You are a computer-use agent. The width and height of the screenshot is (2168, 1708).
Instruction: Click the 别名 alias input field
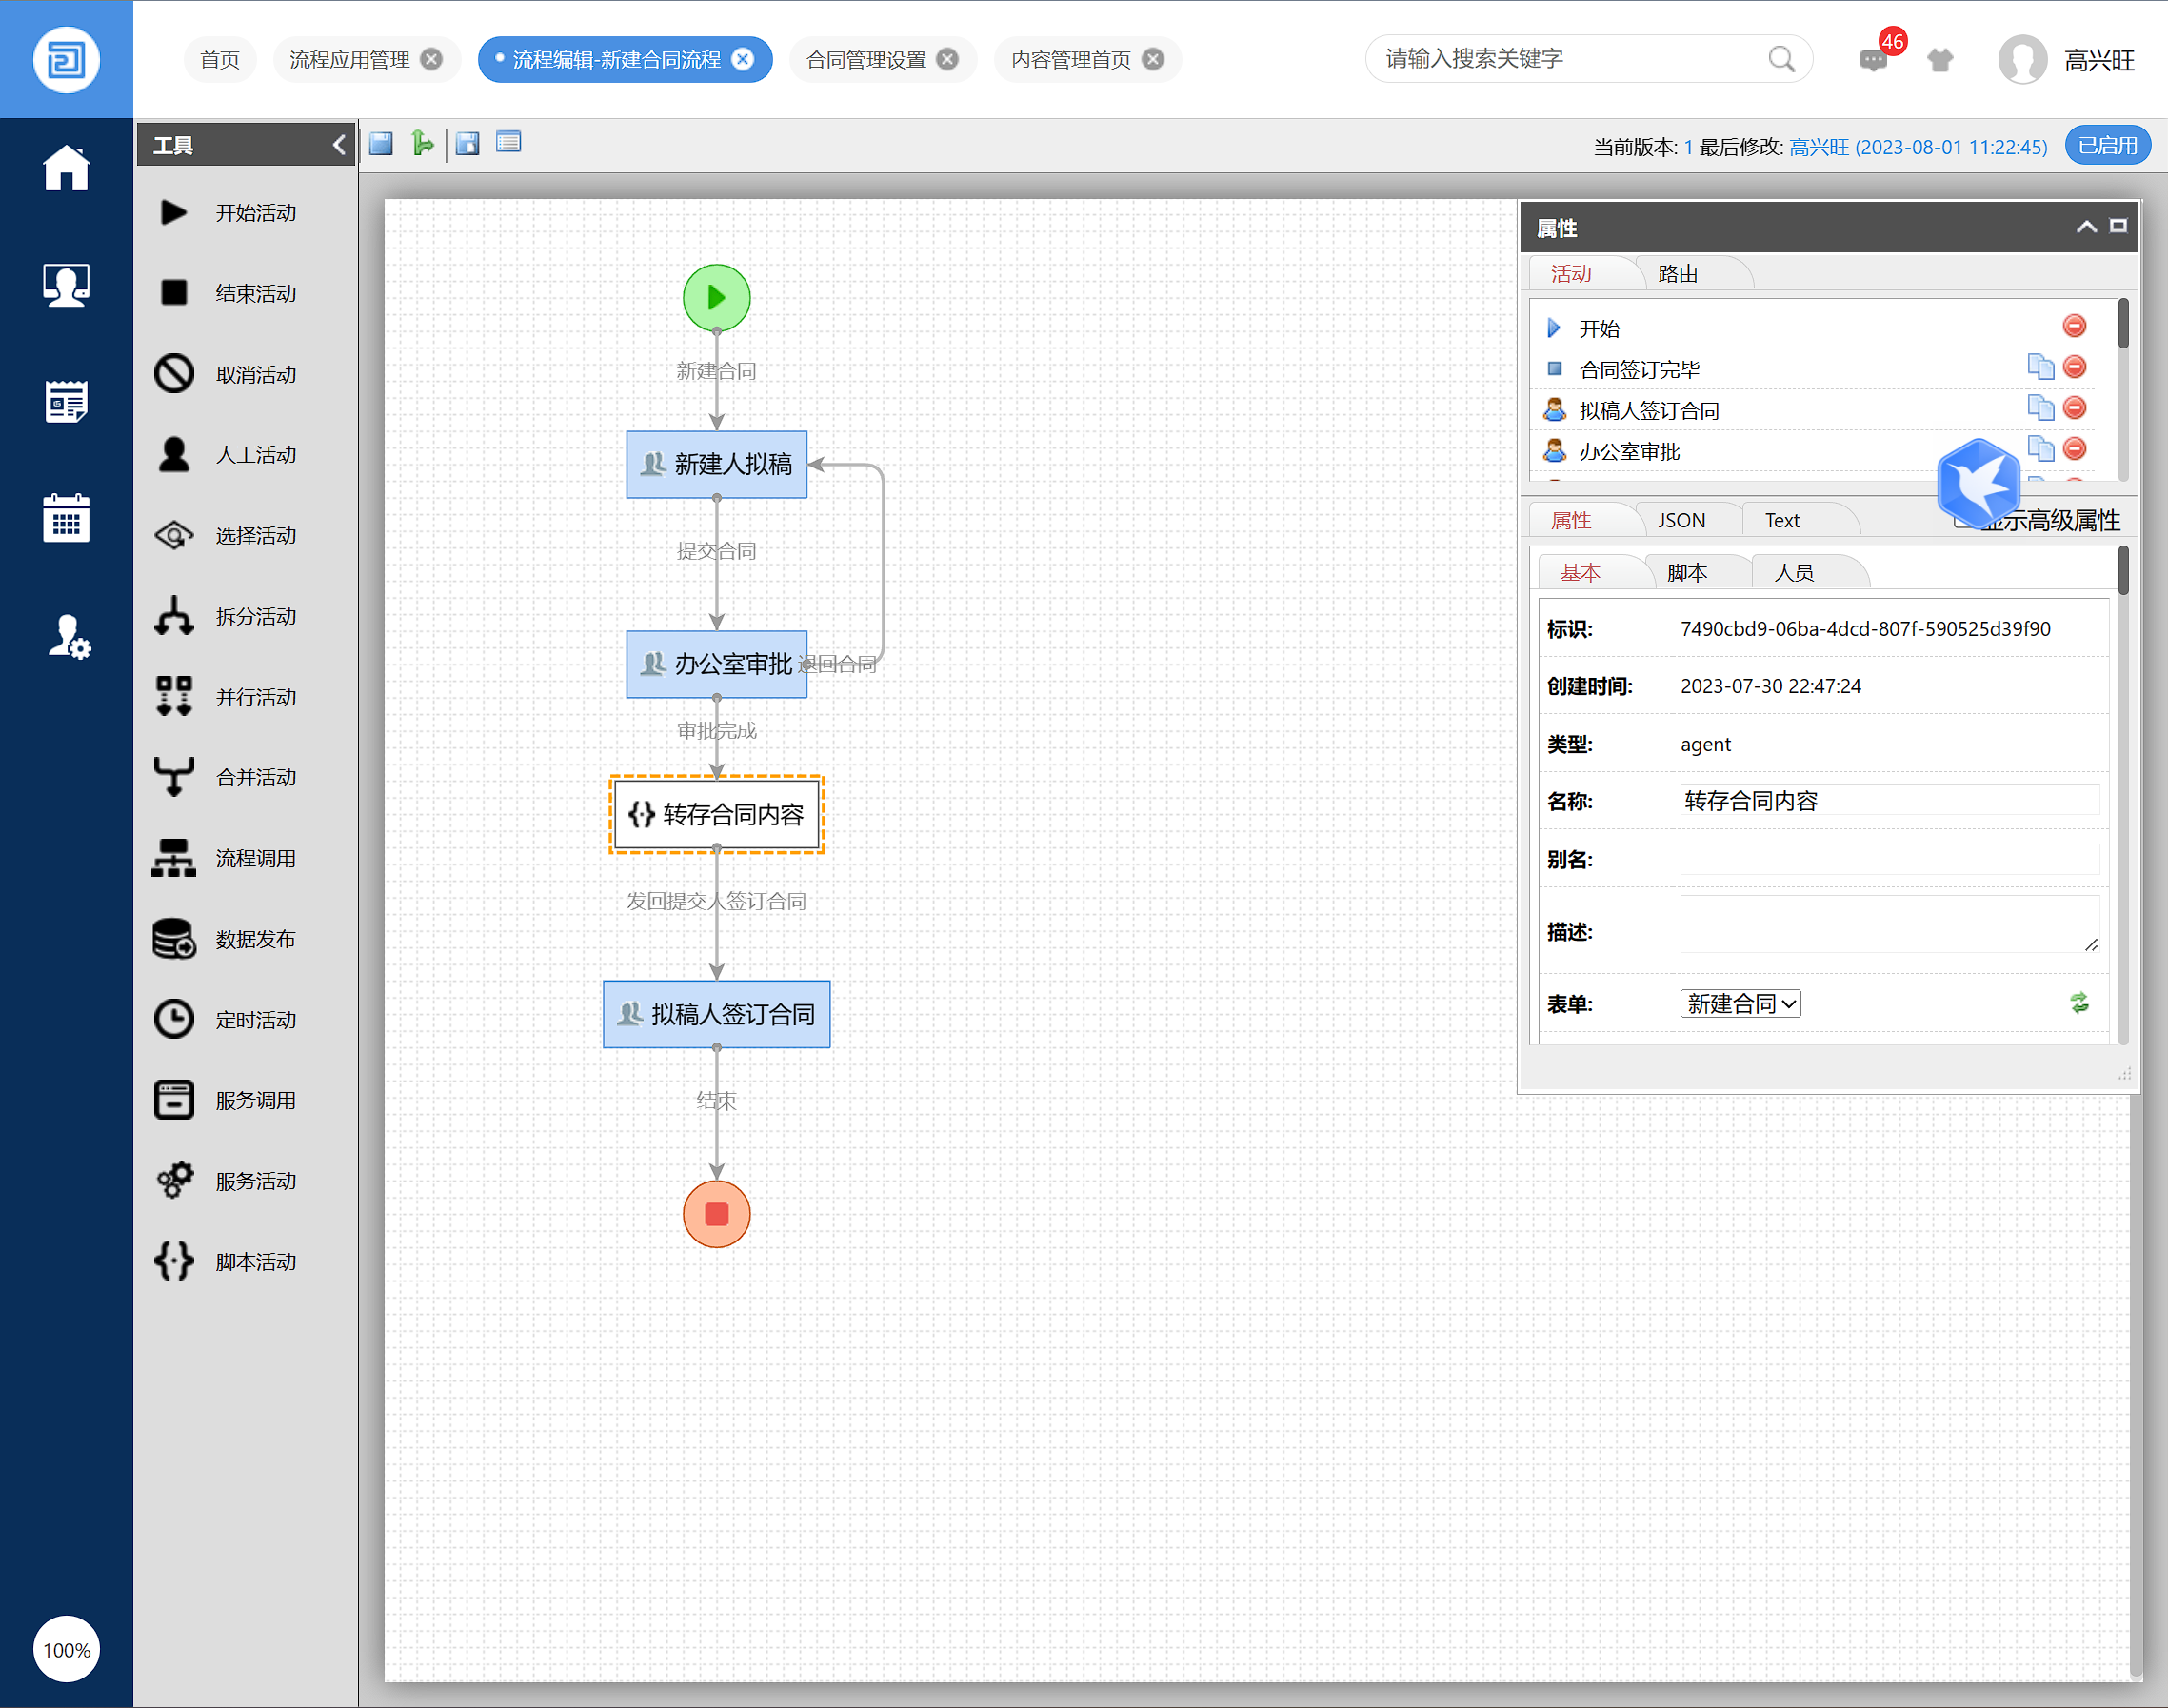[x=1888, y=859]
